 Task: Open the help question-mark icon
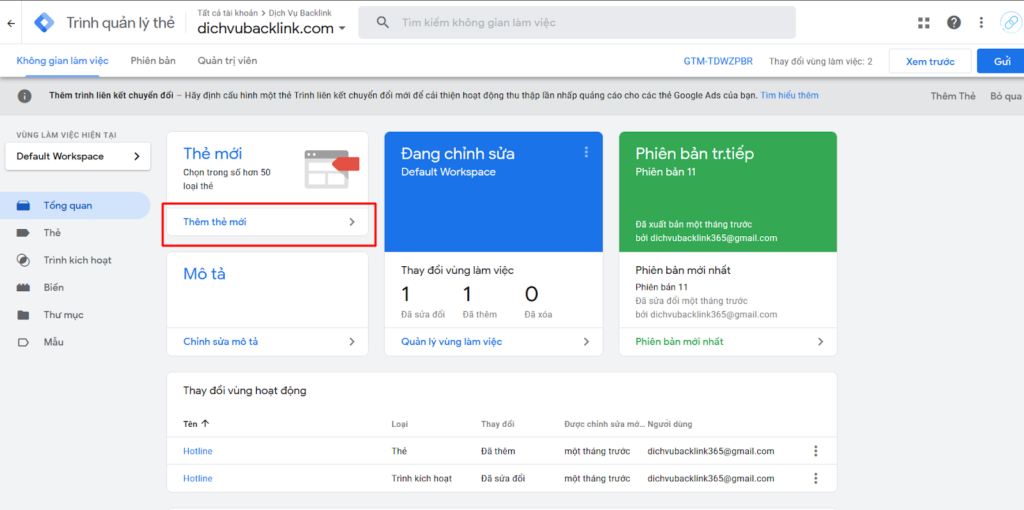coord(954,23)
